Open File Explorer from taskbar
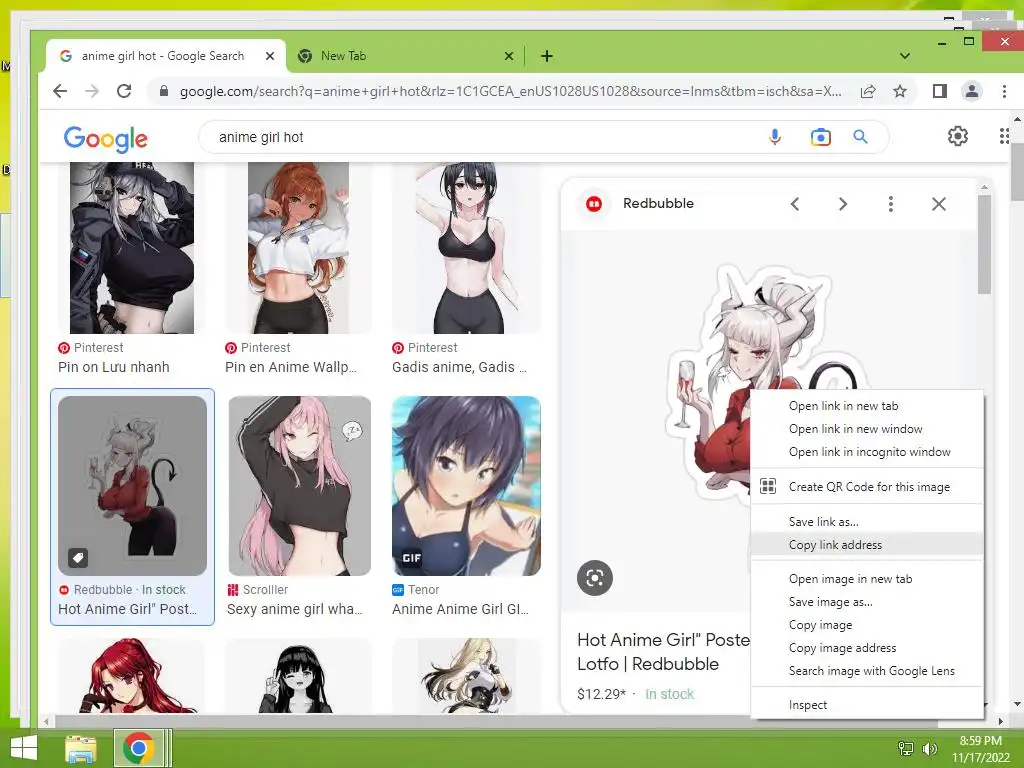Image resolution: width=1024 pixels, height=768 pixels. 81,748
